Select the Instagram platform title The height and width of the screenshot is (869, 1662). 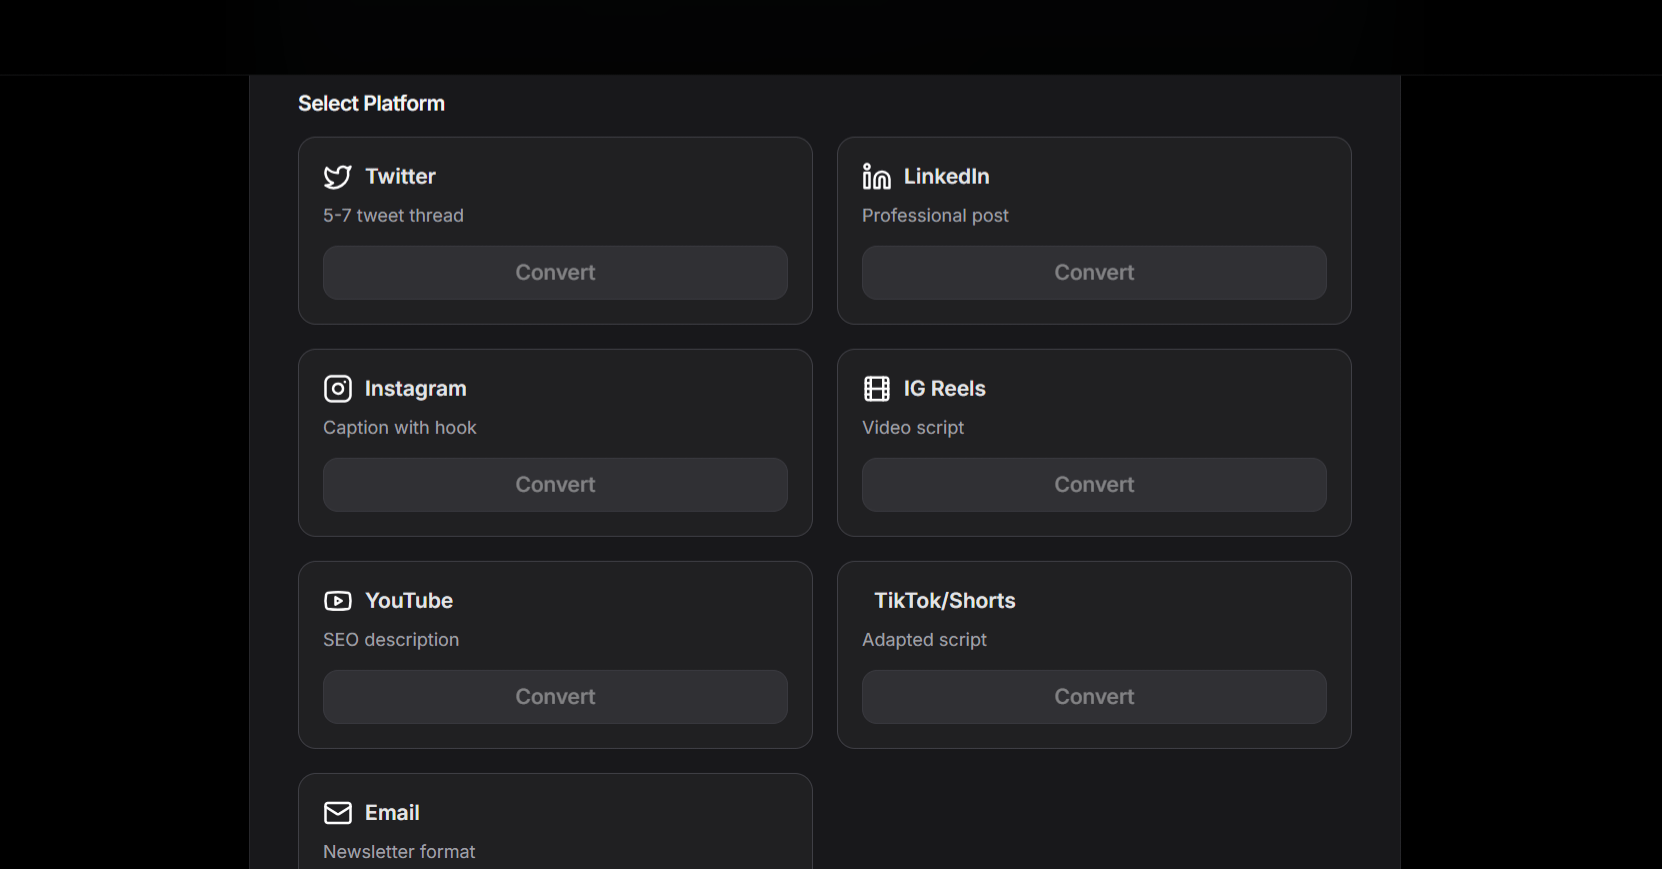415,389
